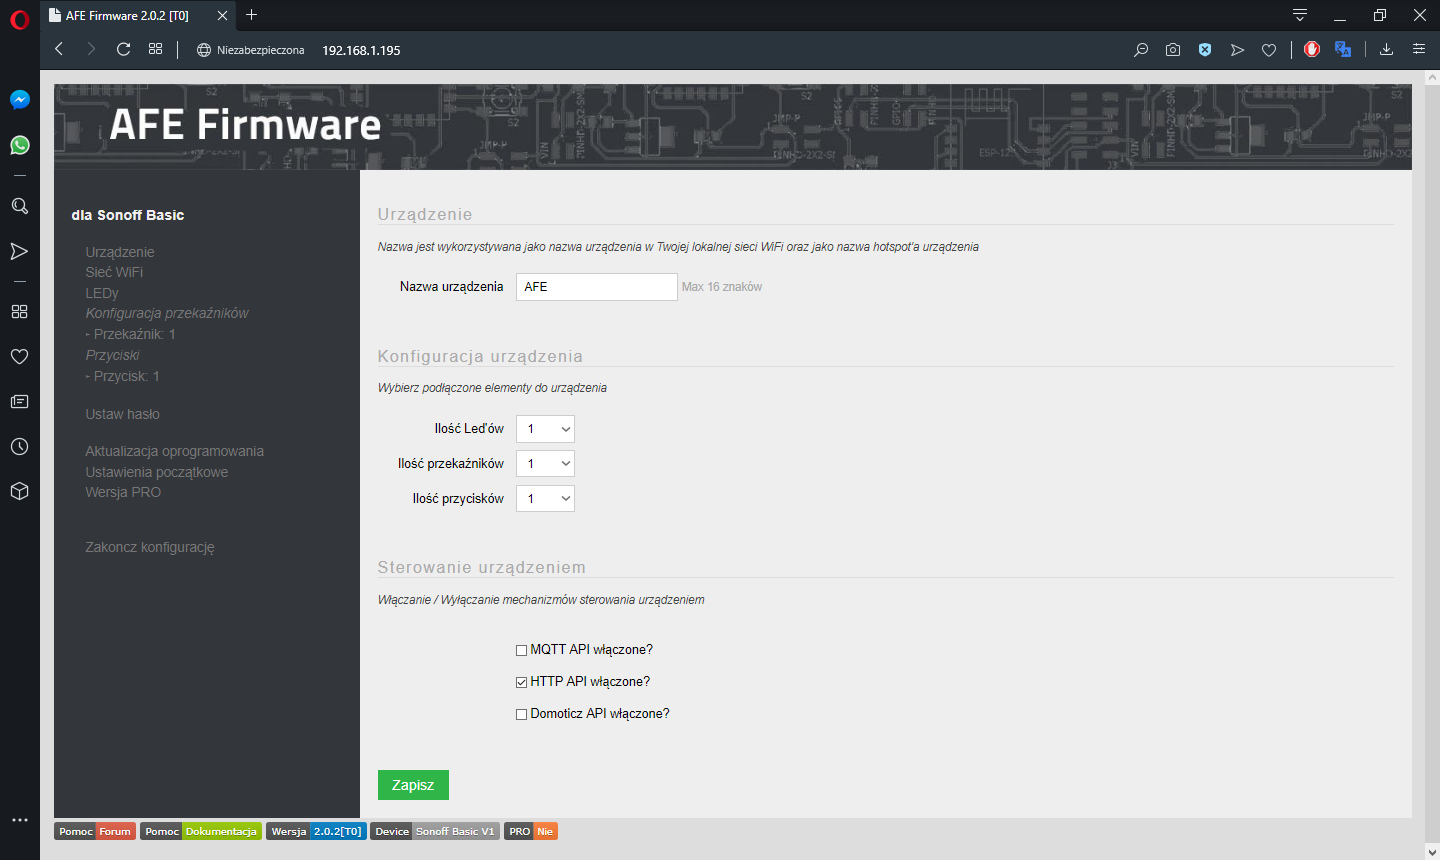Screen dimensions: 1440x860
Task: Take a snapshot with camera icon
Action: [x=1173, y=50]
